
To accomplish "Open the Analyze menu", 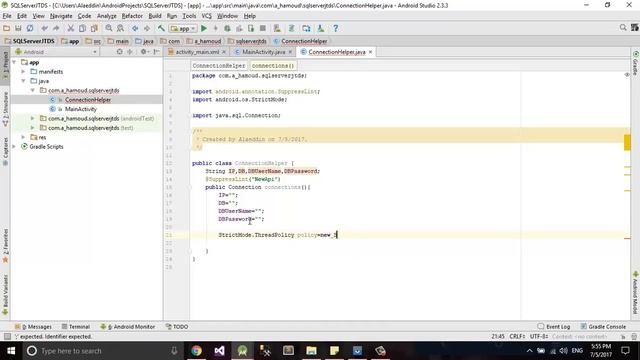I will 107,16.
